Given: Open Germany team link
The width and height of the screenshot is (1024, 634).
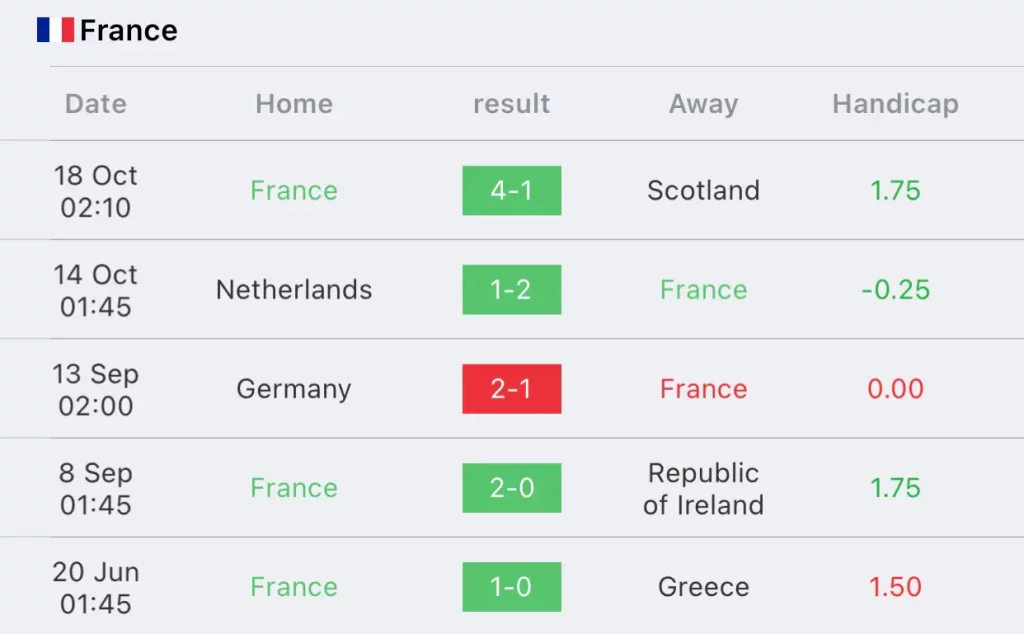Looking at the screenshot, I should coord(294,390).
